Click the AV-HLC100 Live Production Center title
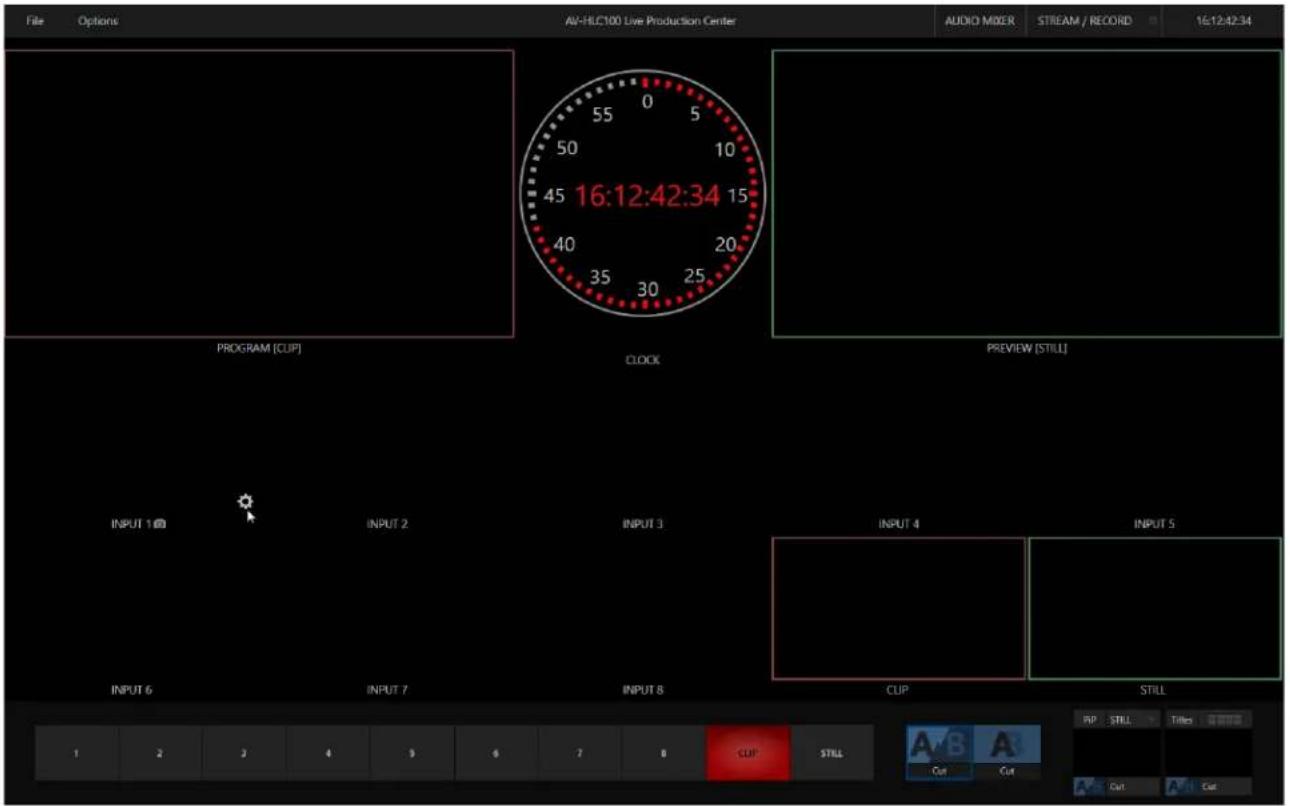The height and width of the screenshot is (806, 1290). tap(650, 21)
